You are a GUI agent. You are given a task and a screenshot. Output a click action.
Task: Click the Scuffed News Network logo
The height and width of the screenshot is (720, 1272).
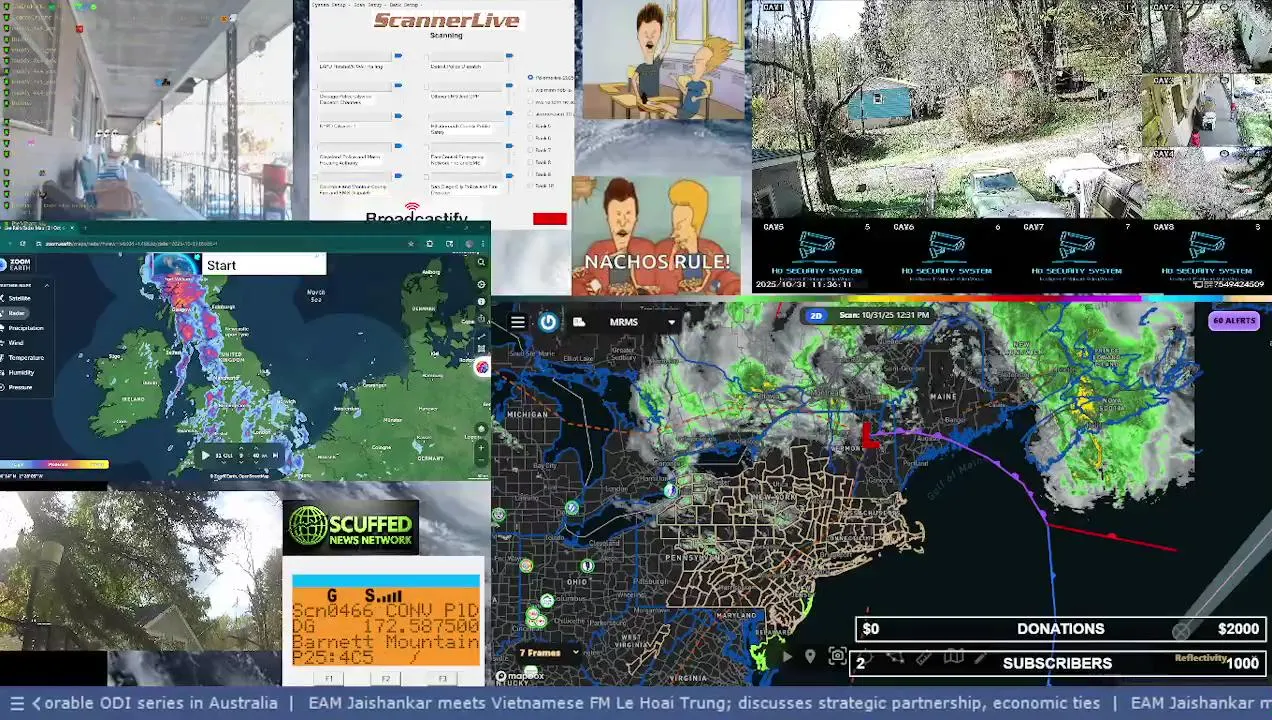point(350,527)
